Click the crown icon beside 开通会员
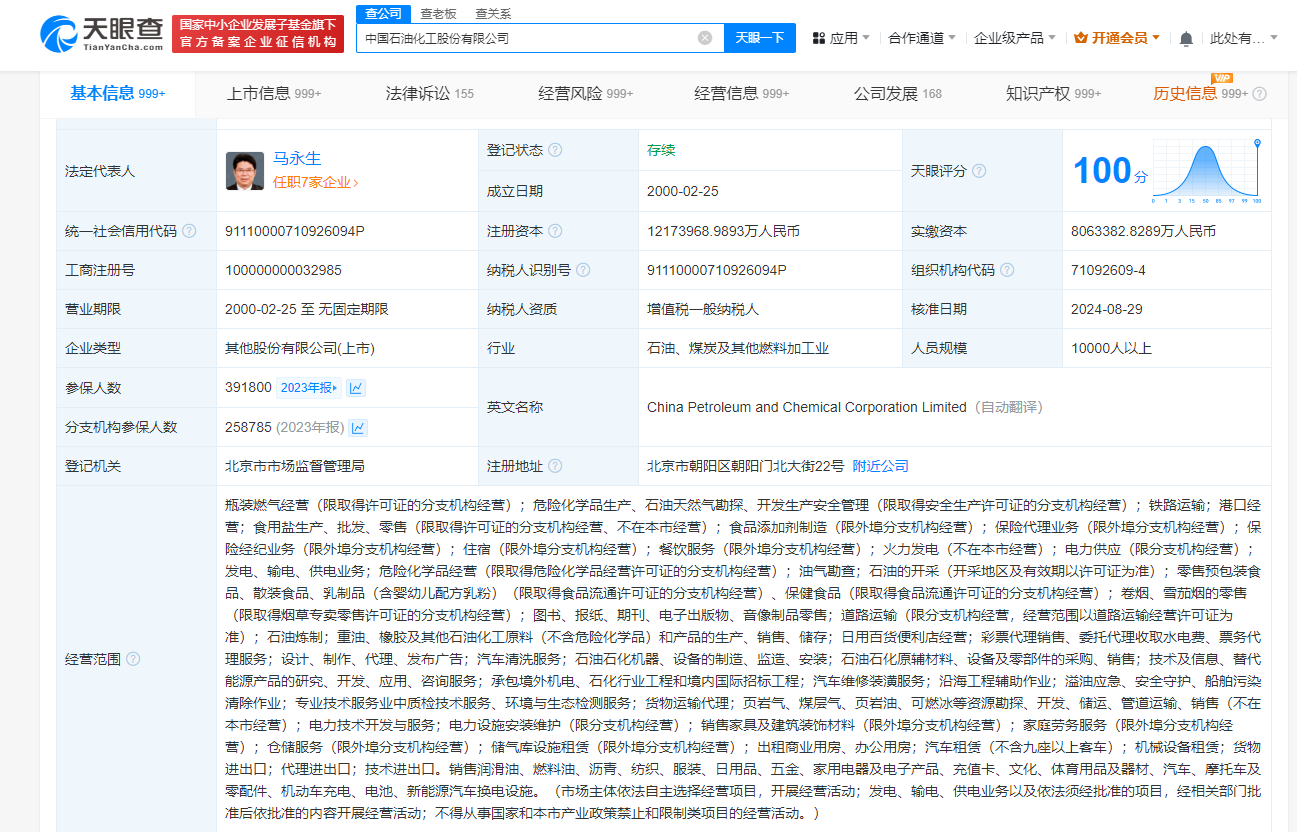Screen dimensions: 1297x832 coord(1082,36)
